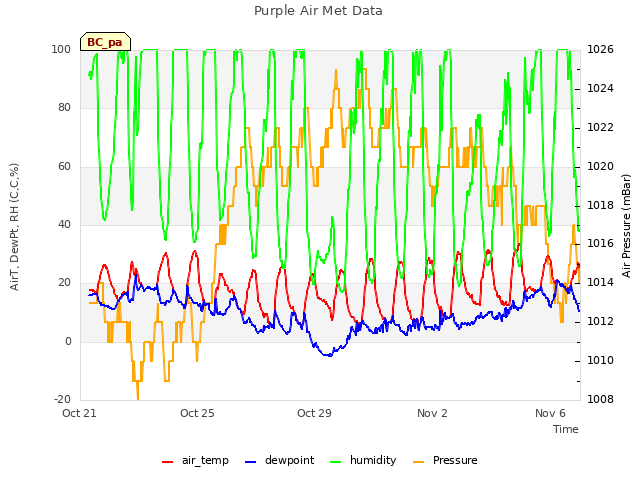Click the Oct 21 x-axis tick label

tap(79, 413)
